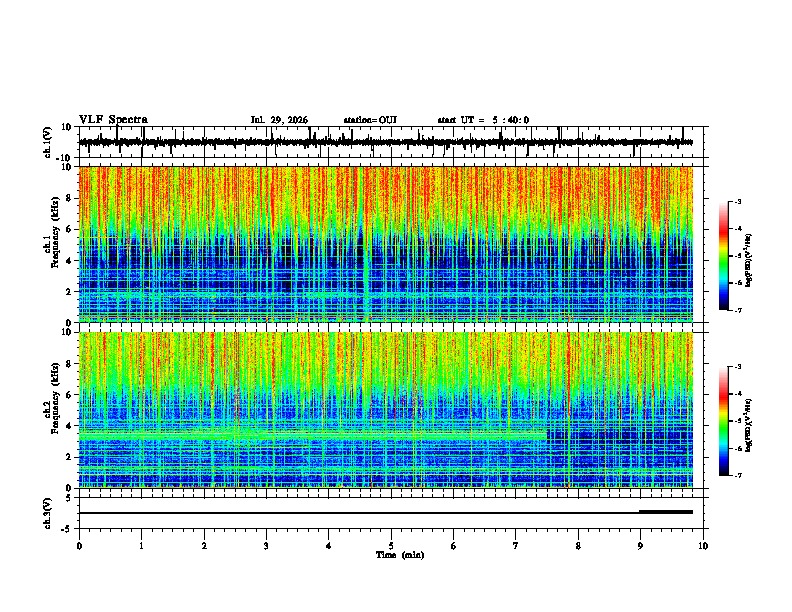
Task: Click the ch.1 colorbar "log(PSD)(V²/Hz)" label
Action: pos(749,260)
